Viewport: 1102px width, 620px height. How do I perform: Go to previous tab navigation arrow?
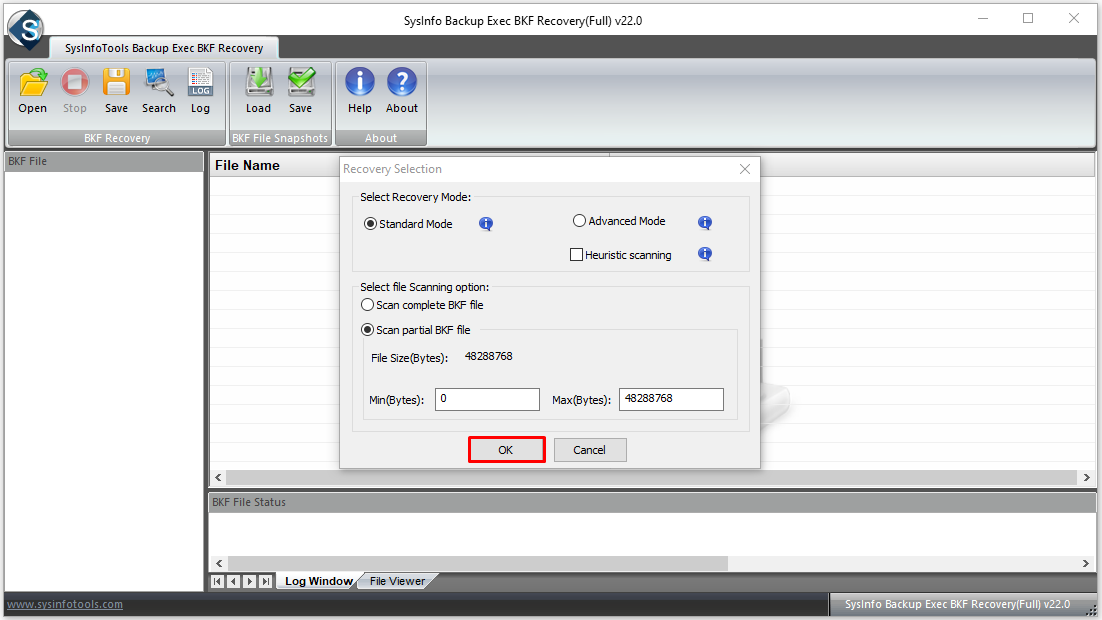(233, 581)
